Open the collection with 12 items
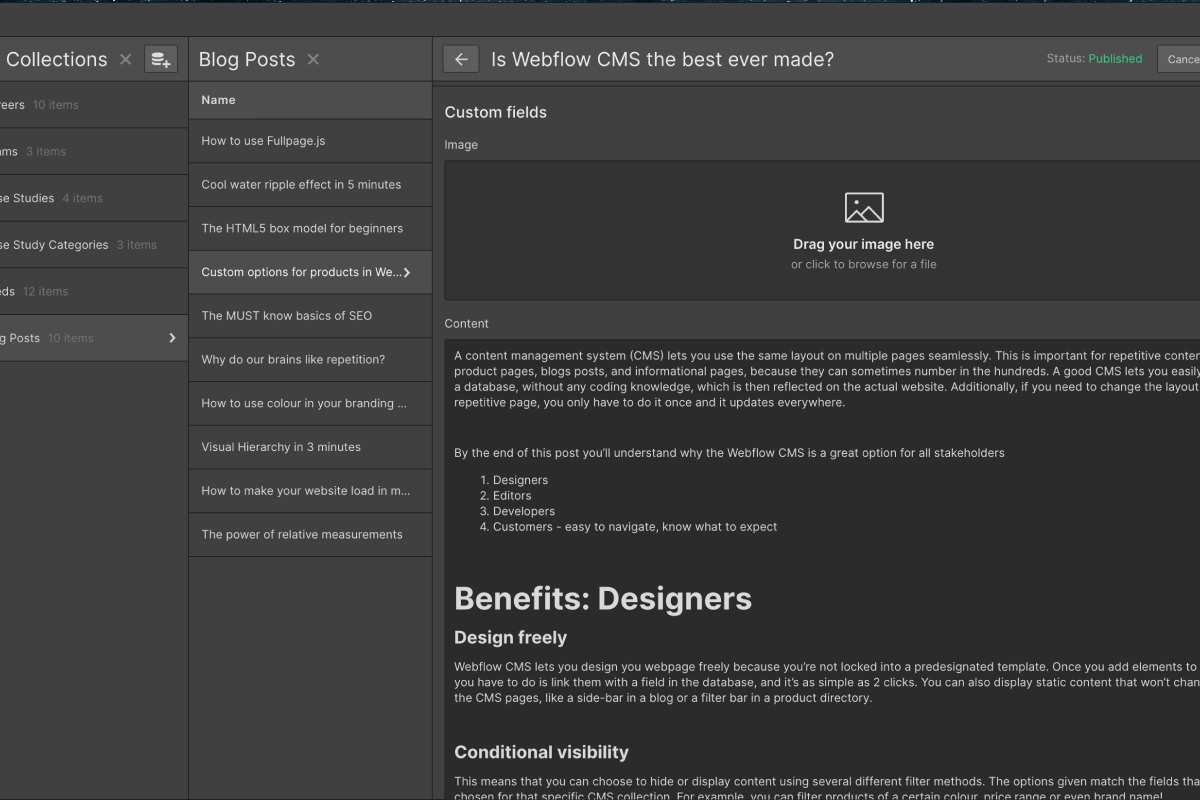1200x800 pixels. [x=94, y=292]
